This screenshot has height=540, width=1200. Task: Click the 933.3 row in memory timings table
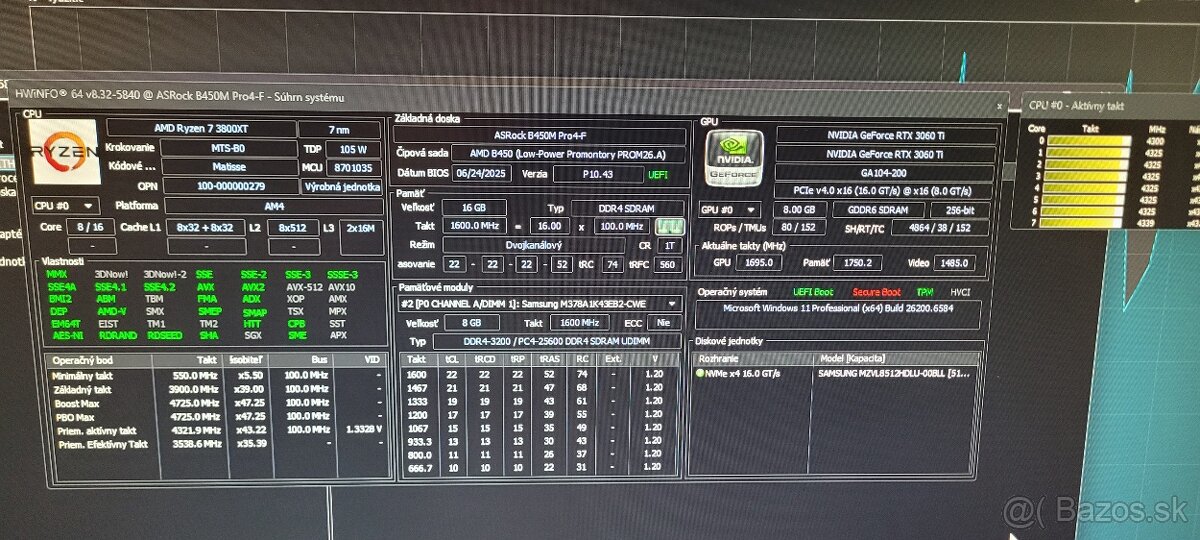pos(540,440)
